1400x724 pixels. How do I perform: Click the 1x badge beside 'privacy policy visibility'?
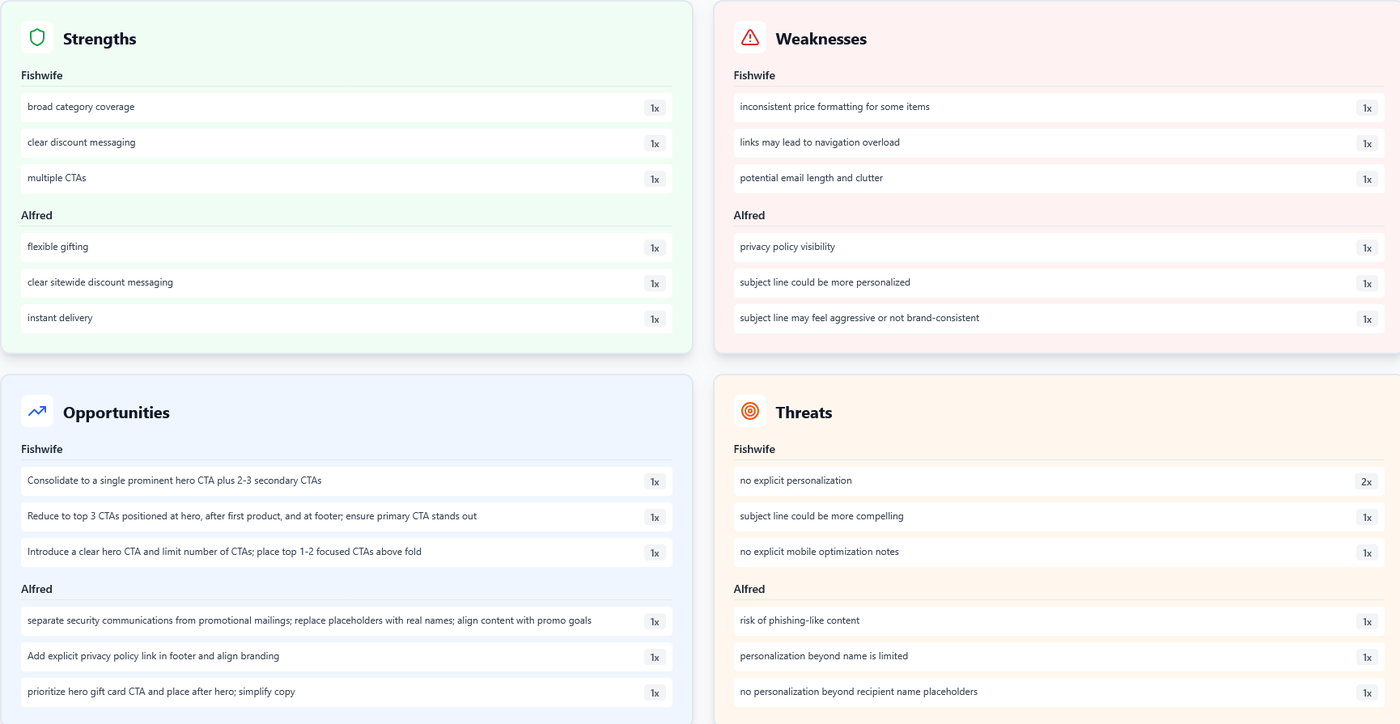point(1368,248)
